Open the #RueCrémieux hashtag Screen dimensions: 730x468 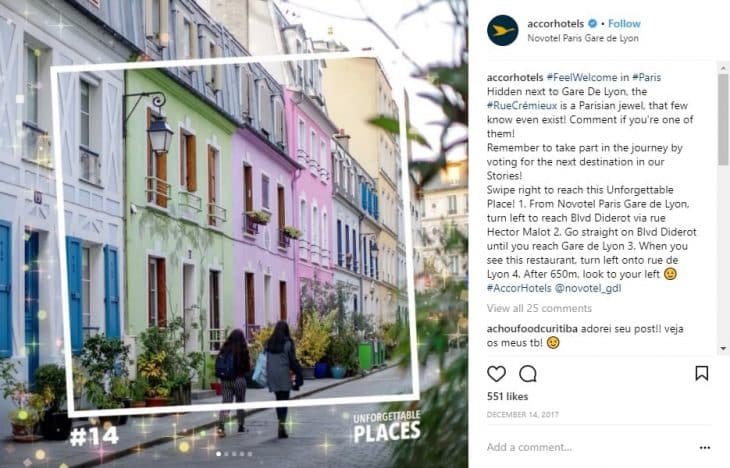pyautogui.click(x=522, y=106)
